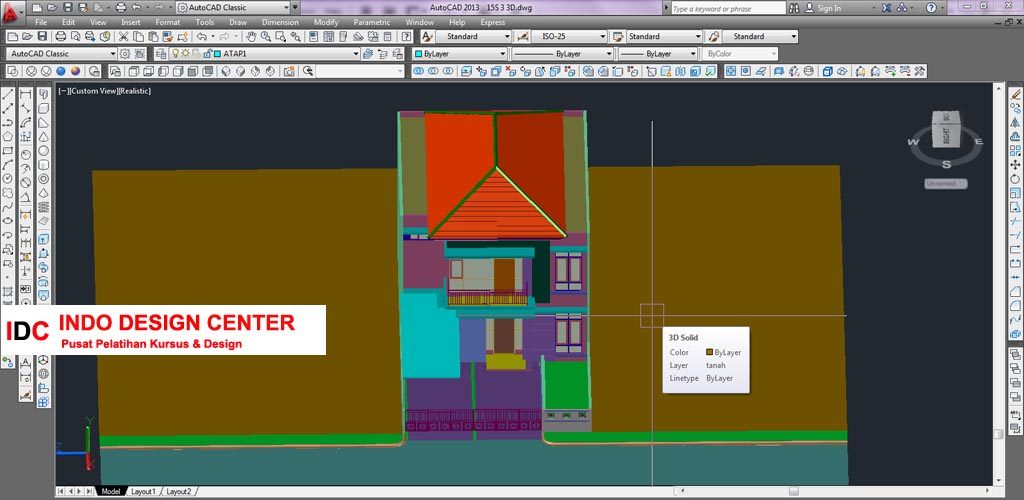
Task: Select the Linear dimension tool
Action: [x=25, y=95]
